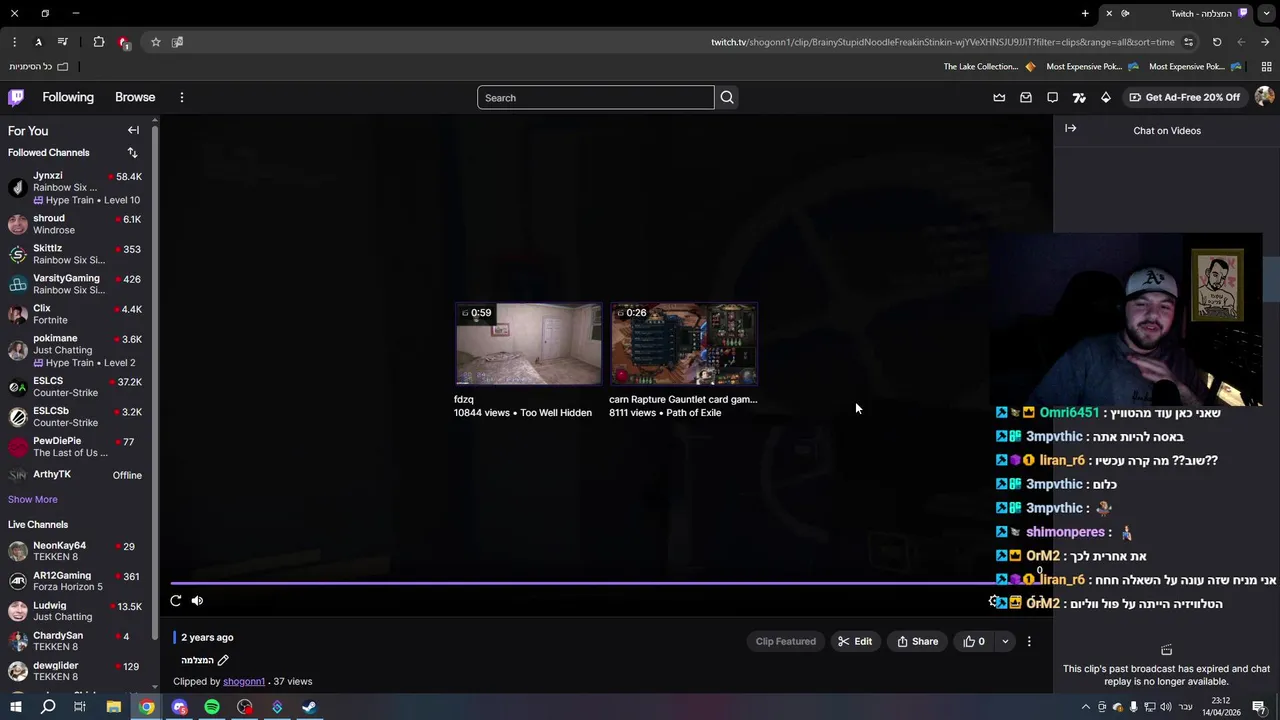Screen dimensions: 1280x720
Task: Open AR12Gaming's Forza Horizon stream
Action: click(x=75, y=581)
